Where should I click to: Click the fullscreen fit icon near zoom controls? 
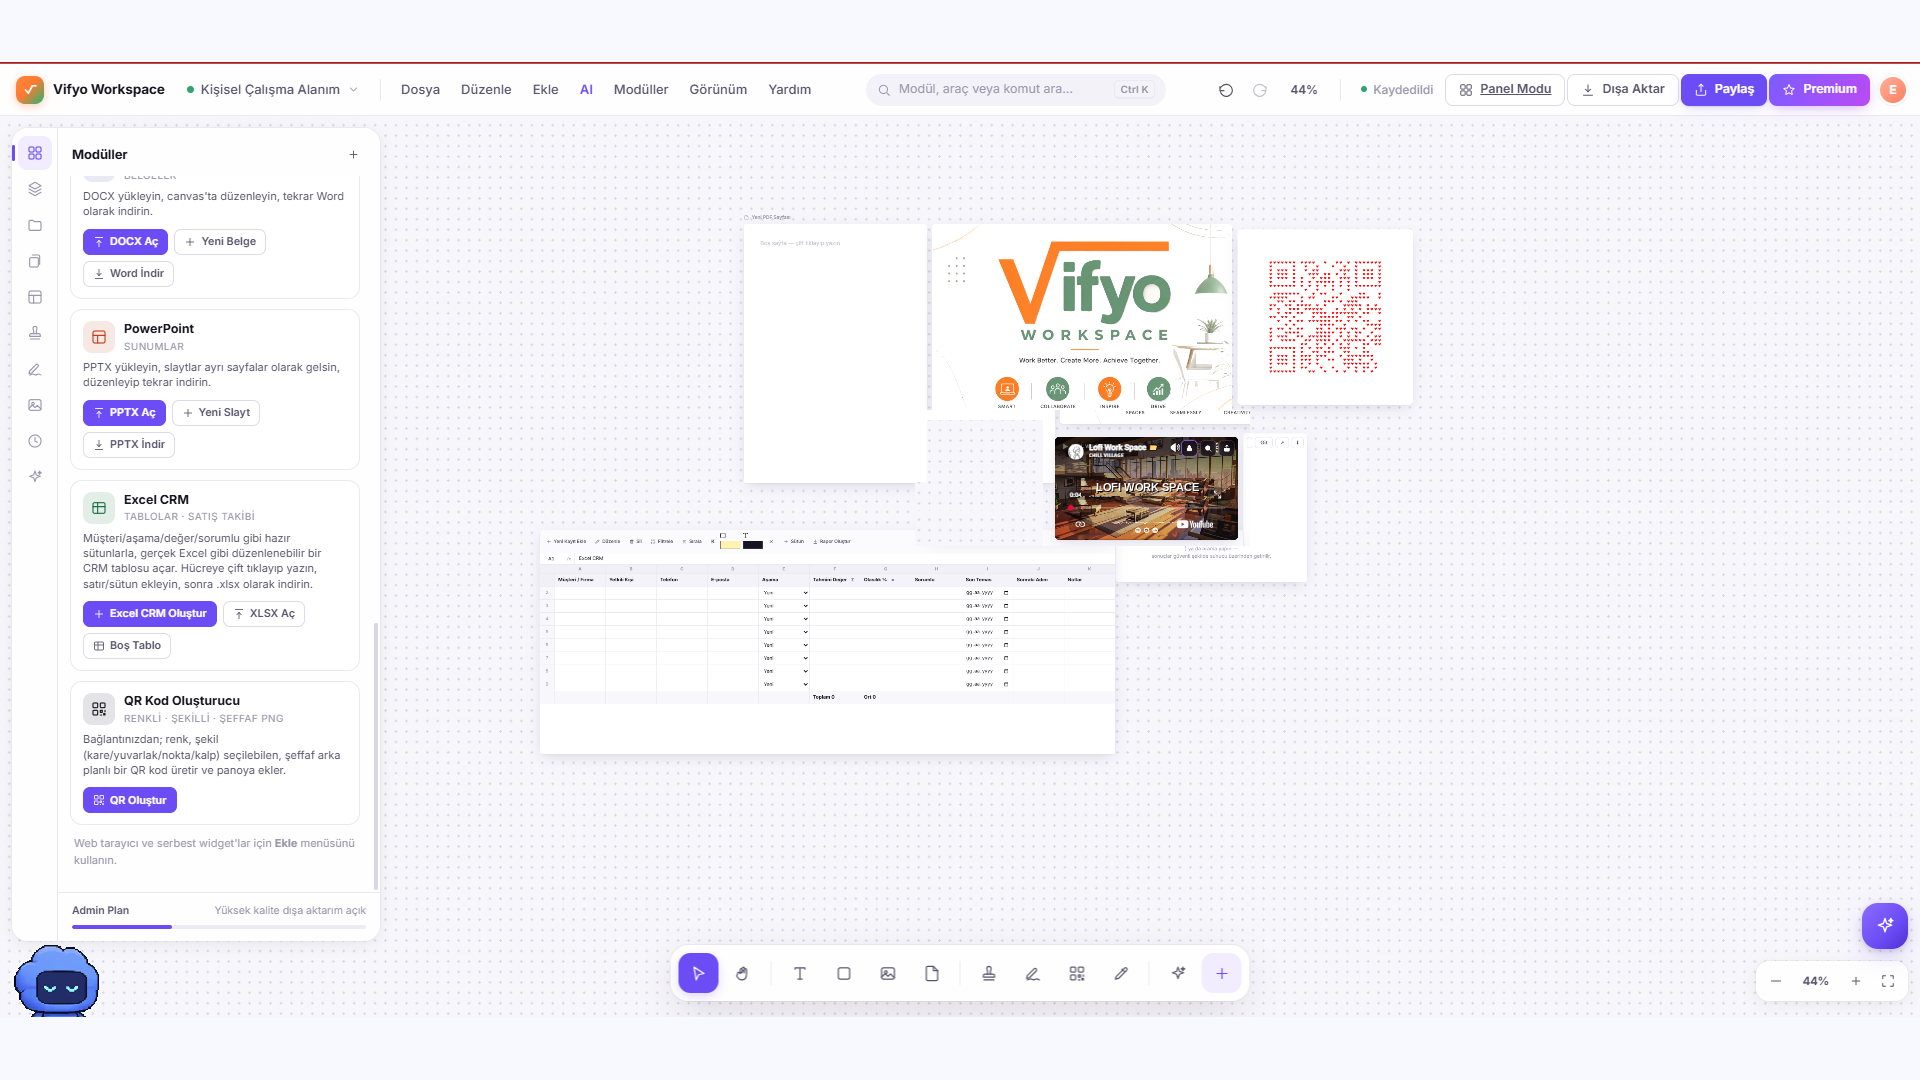click(1888, 981)
